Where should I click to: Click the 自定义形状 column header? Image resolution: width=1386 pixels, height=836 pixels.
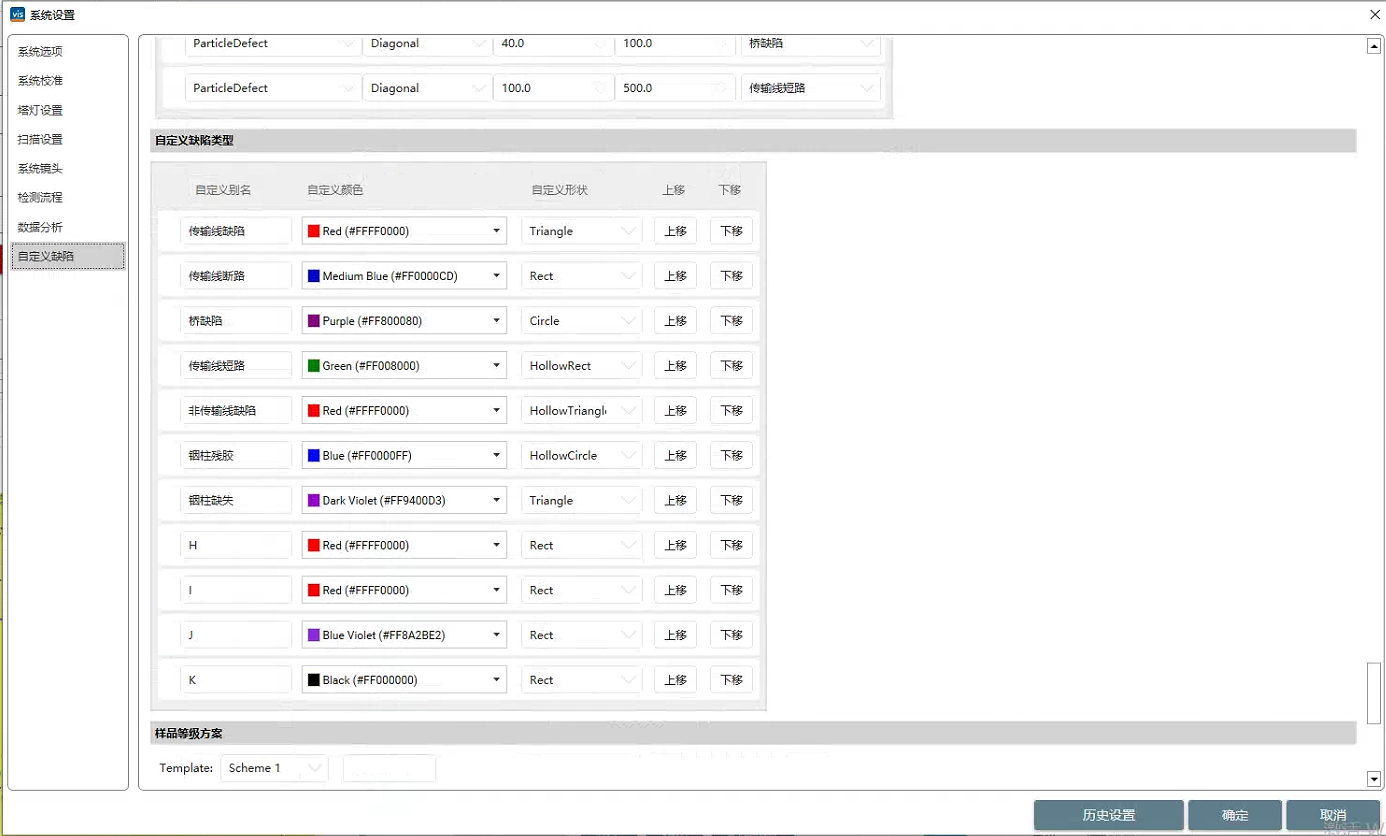pos(560,190)
